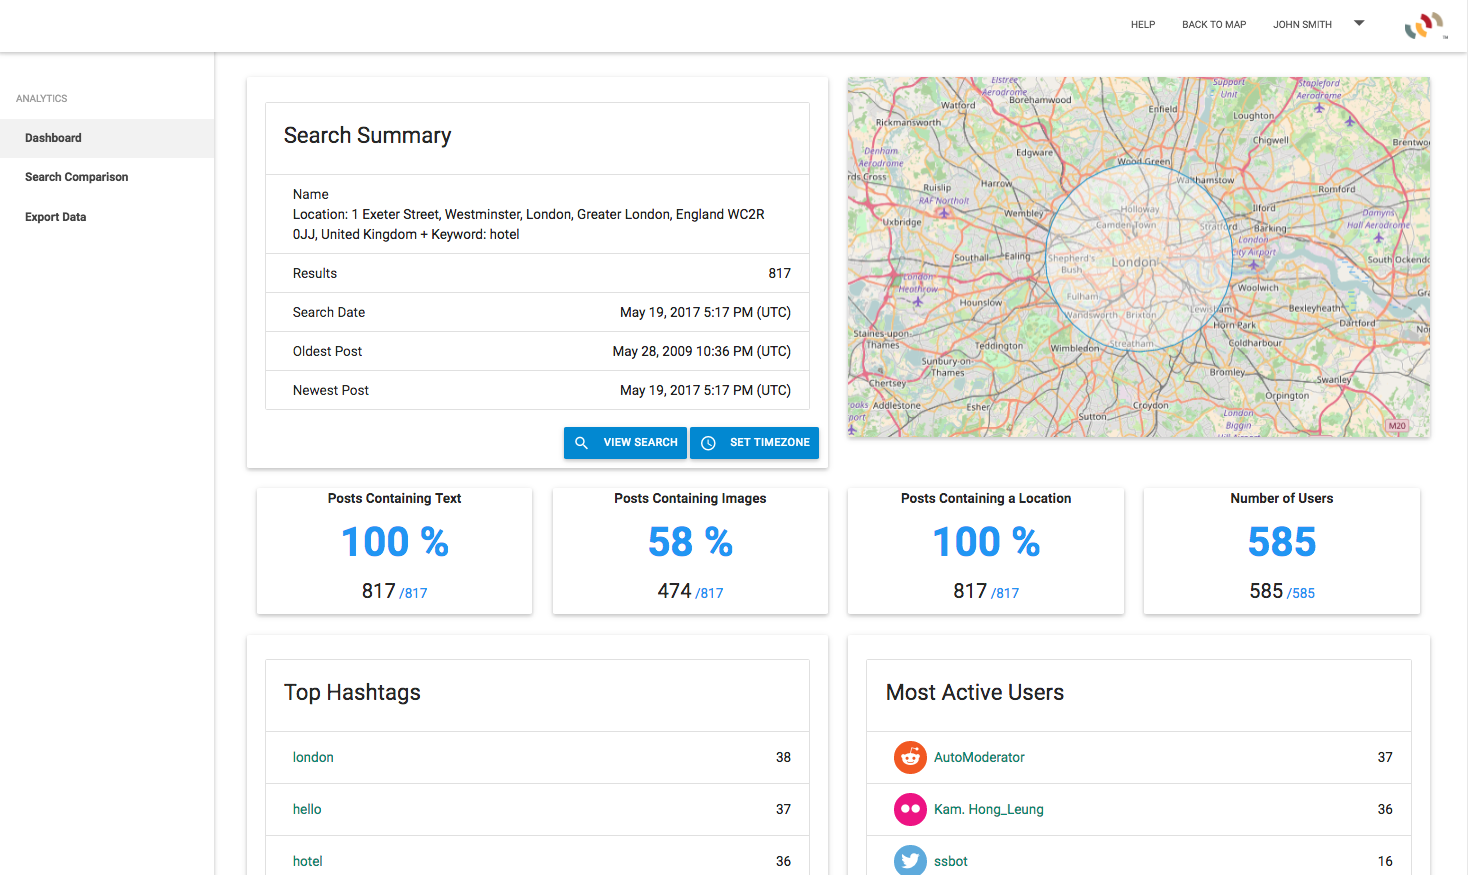Expand the John Smith dropdown arrow
1468x875 pixels.
pos(1359,23)
